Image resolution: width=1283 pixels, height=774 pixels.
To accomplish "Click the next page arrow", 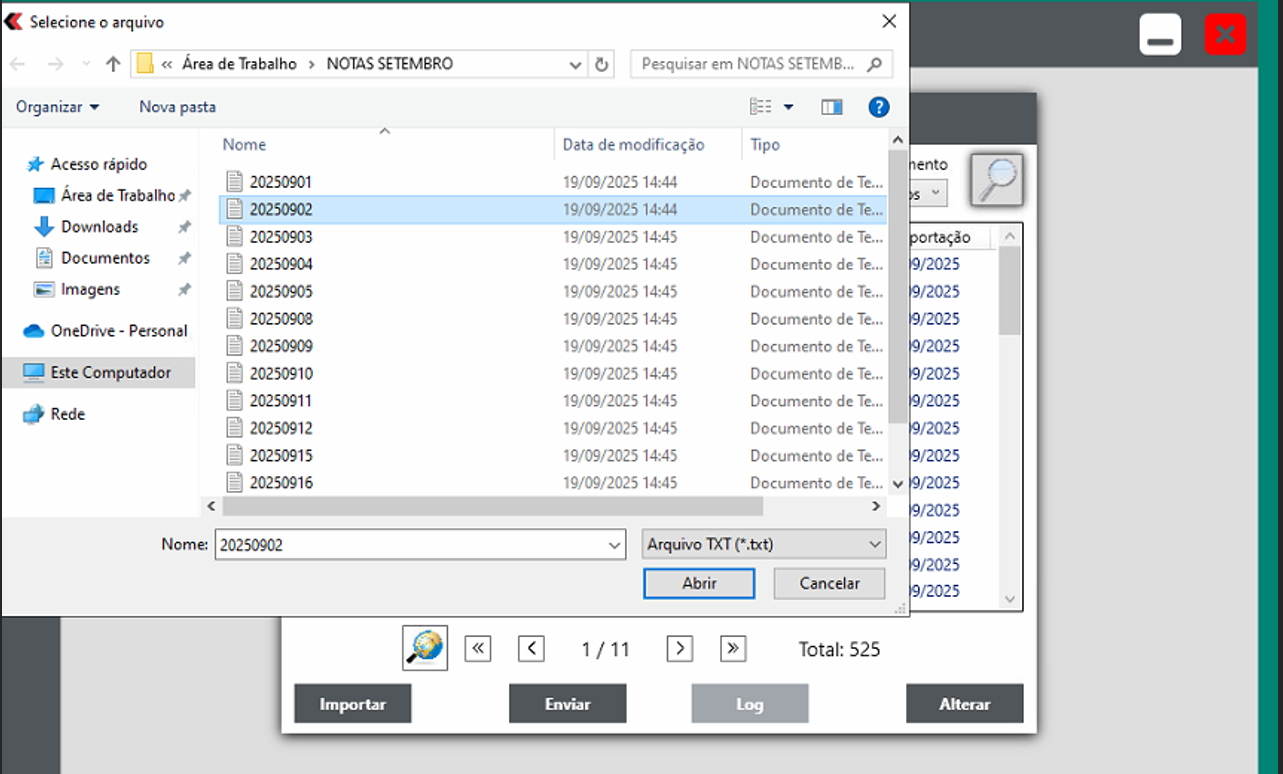I will click(x=680, y=649).
